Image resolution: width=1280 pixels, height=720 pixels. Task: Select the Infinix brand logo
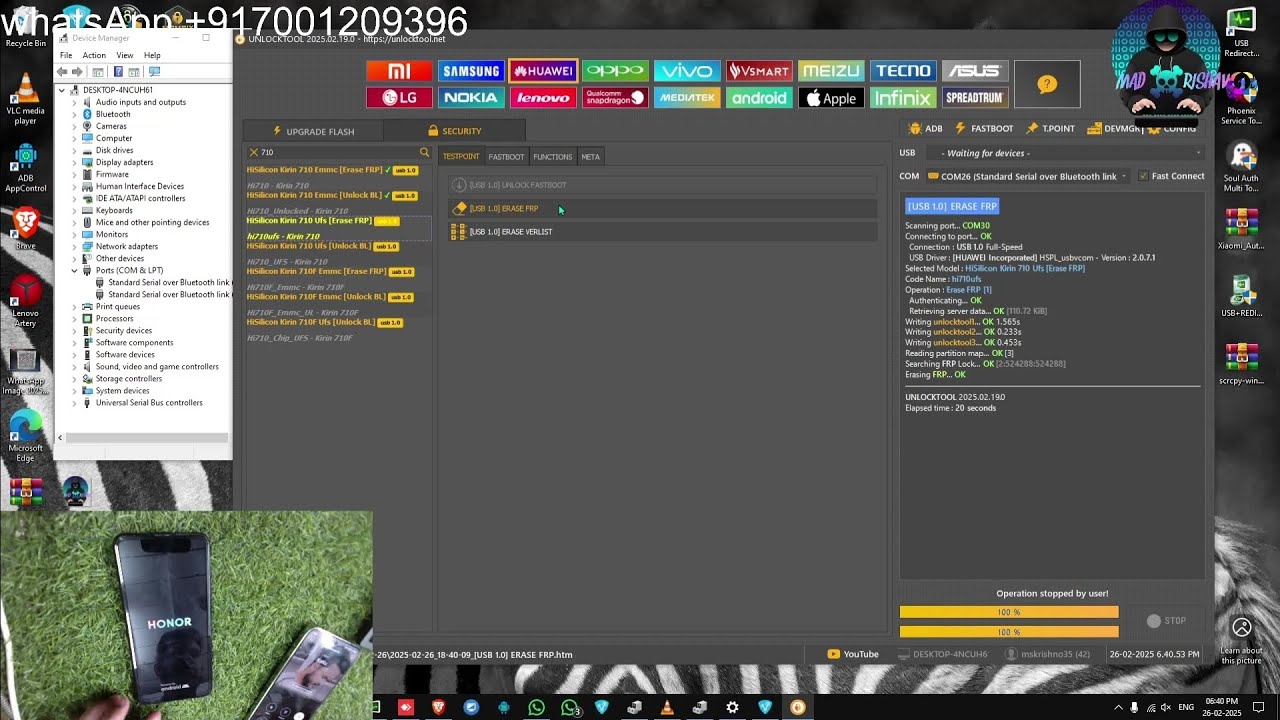(903, 98)
